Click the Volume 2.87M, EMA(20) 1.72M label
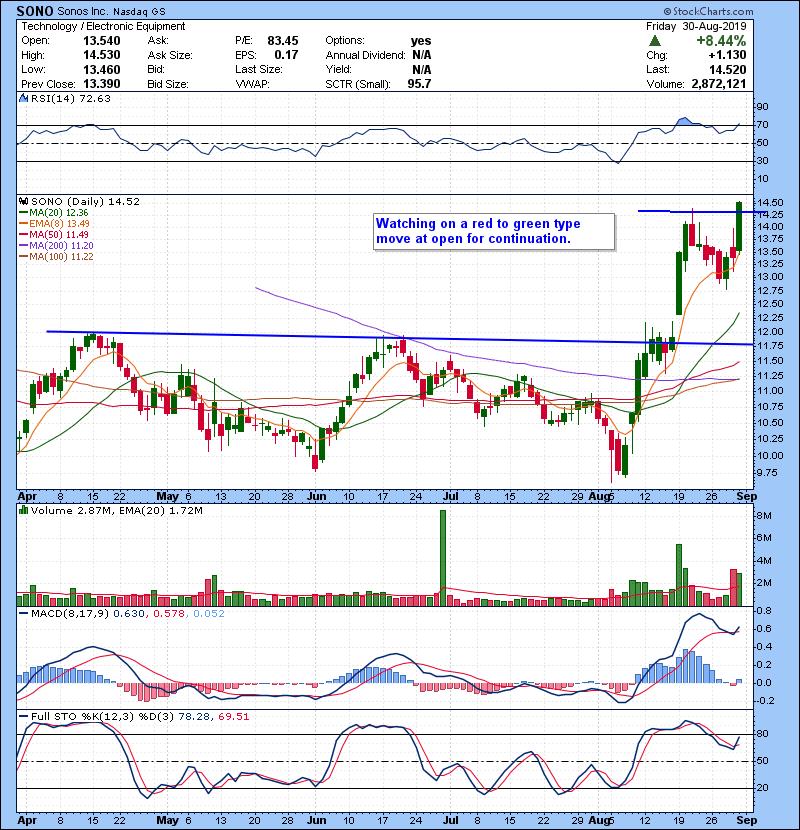 (x=116, y=511)
